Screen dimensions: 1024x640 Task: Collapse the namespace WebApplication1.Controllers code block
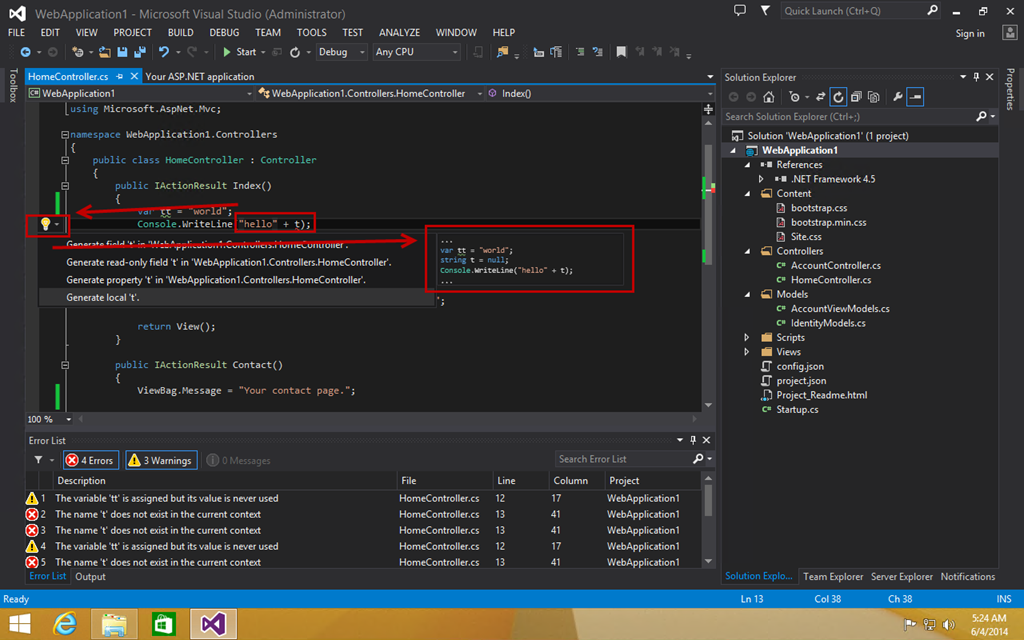pos(65,135)
